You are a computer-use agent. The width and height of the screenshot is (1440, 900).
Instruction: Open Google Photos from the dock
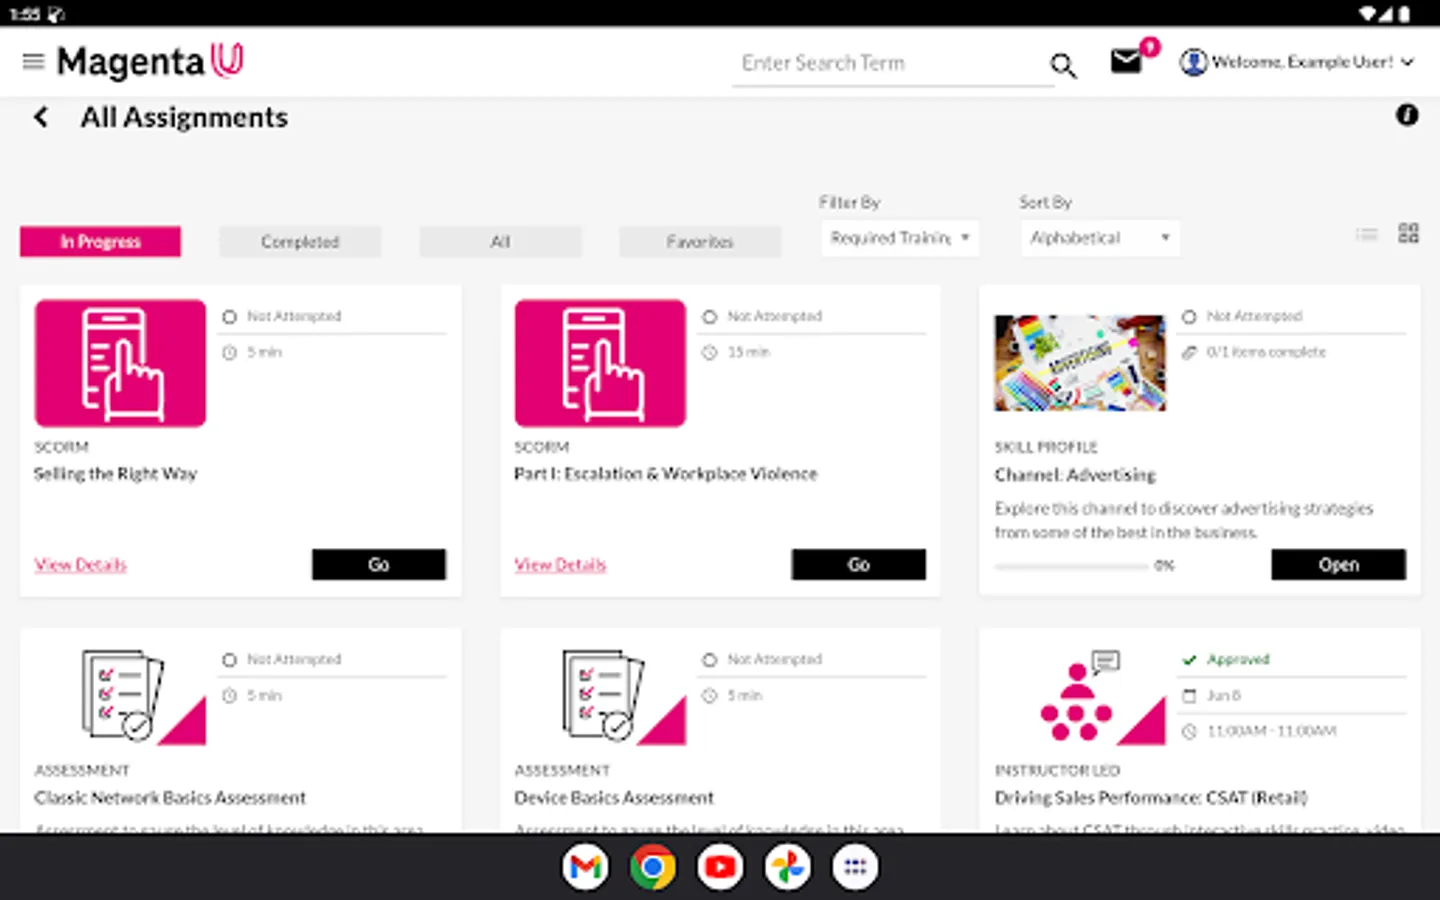pyautogui.click(x=787, y=867)
